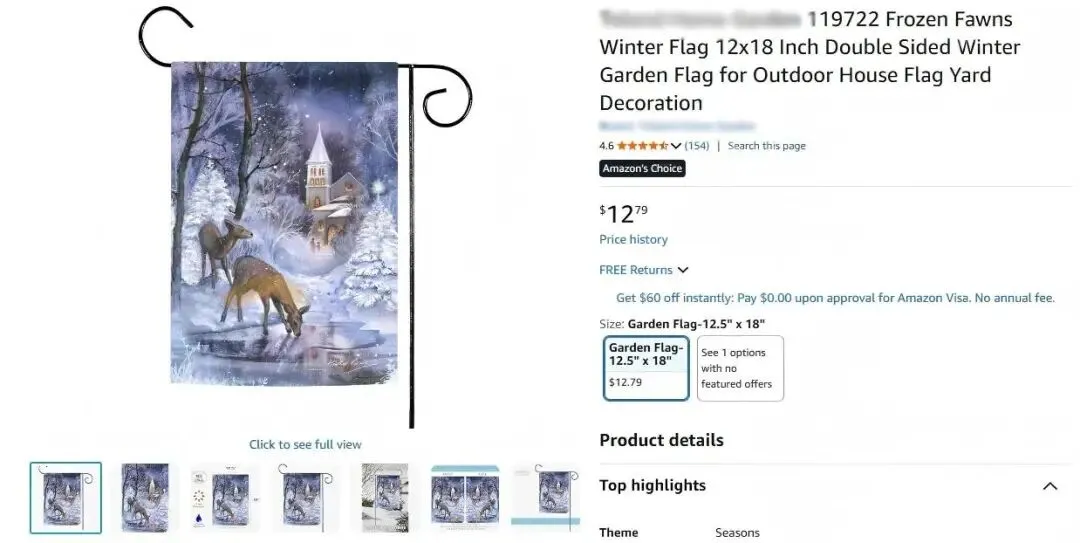The width and height of the screenshot is (1080, 543).
Task: Click the star rating icons
Action: (642, 145)
